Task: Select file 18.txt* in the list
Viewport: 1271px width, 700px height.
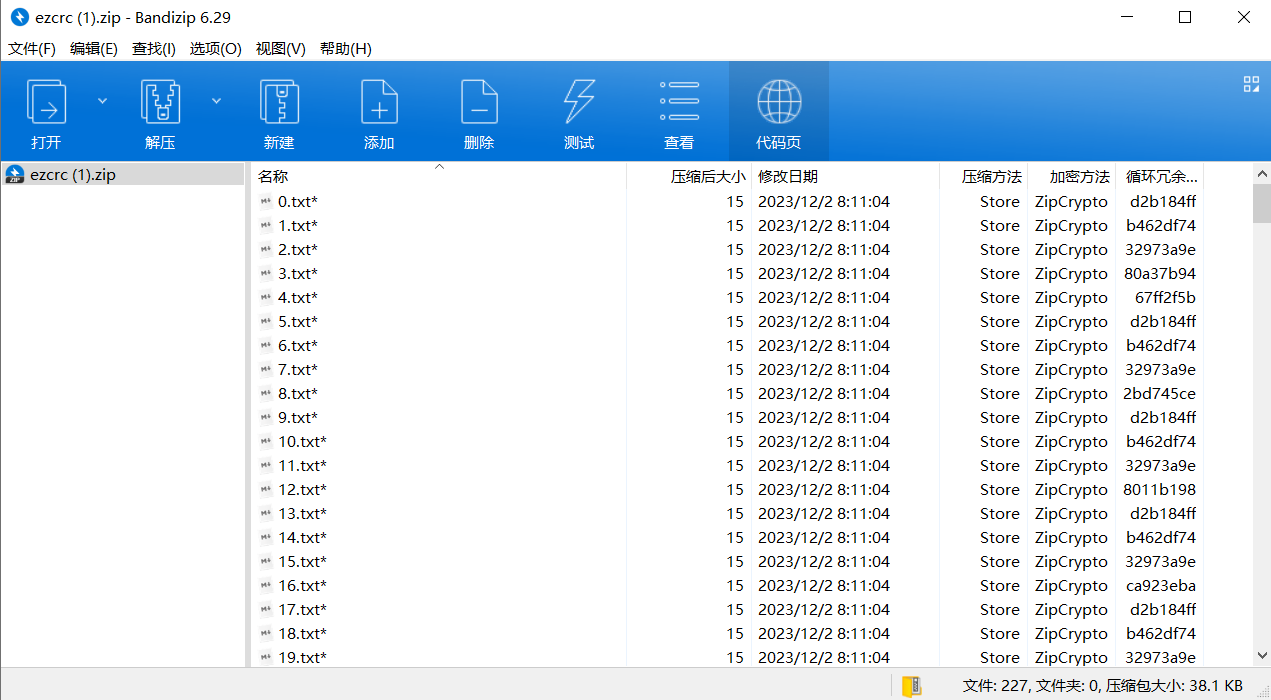Action: pyautogui.click(x=302, y=633)
